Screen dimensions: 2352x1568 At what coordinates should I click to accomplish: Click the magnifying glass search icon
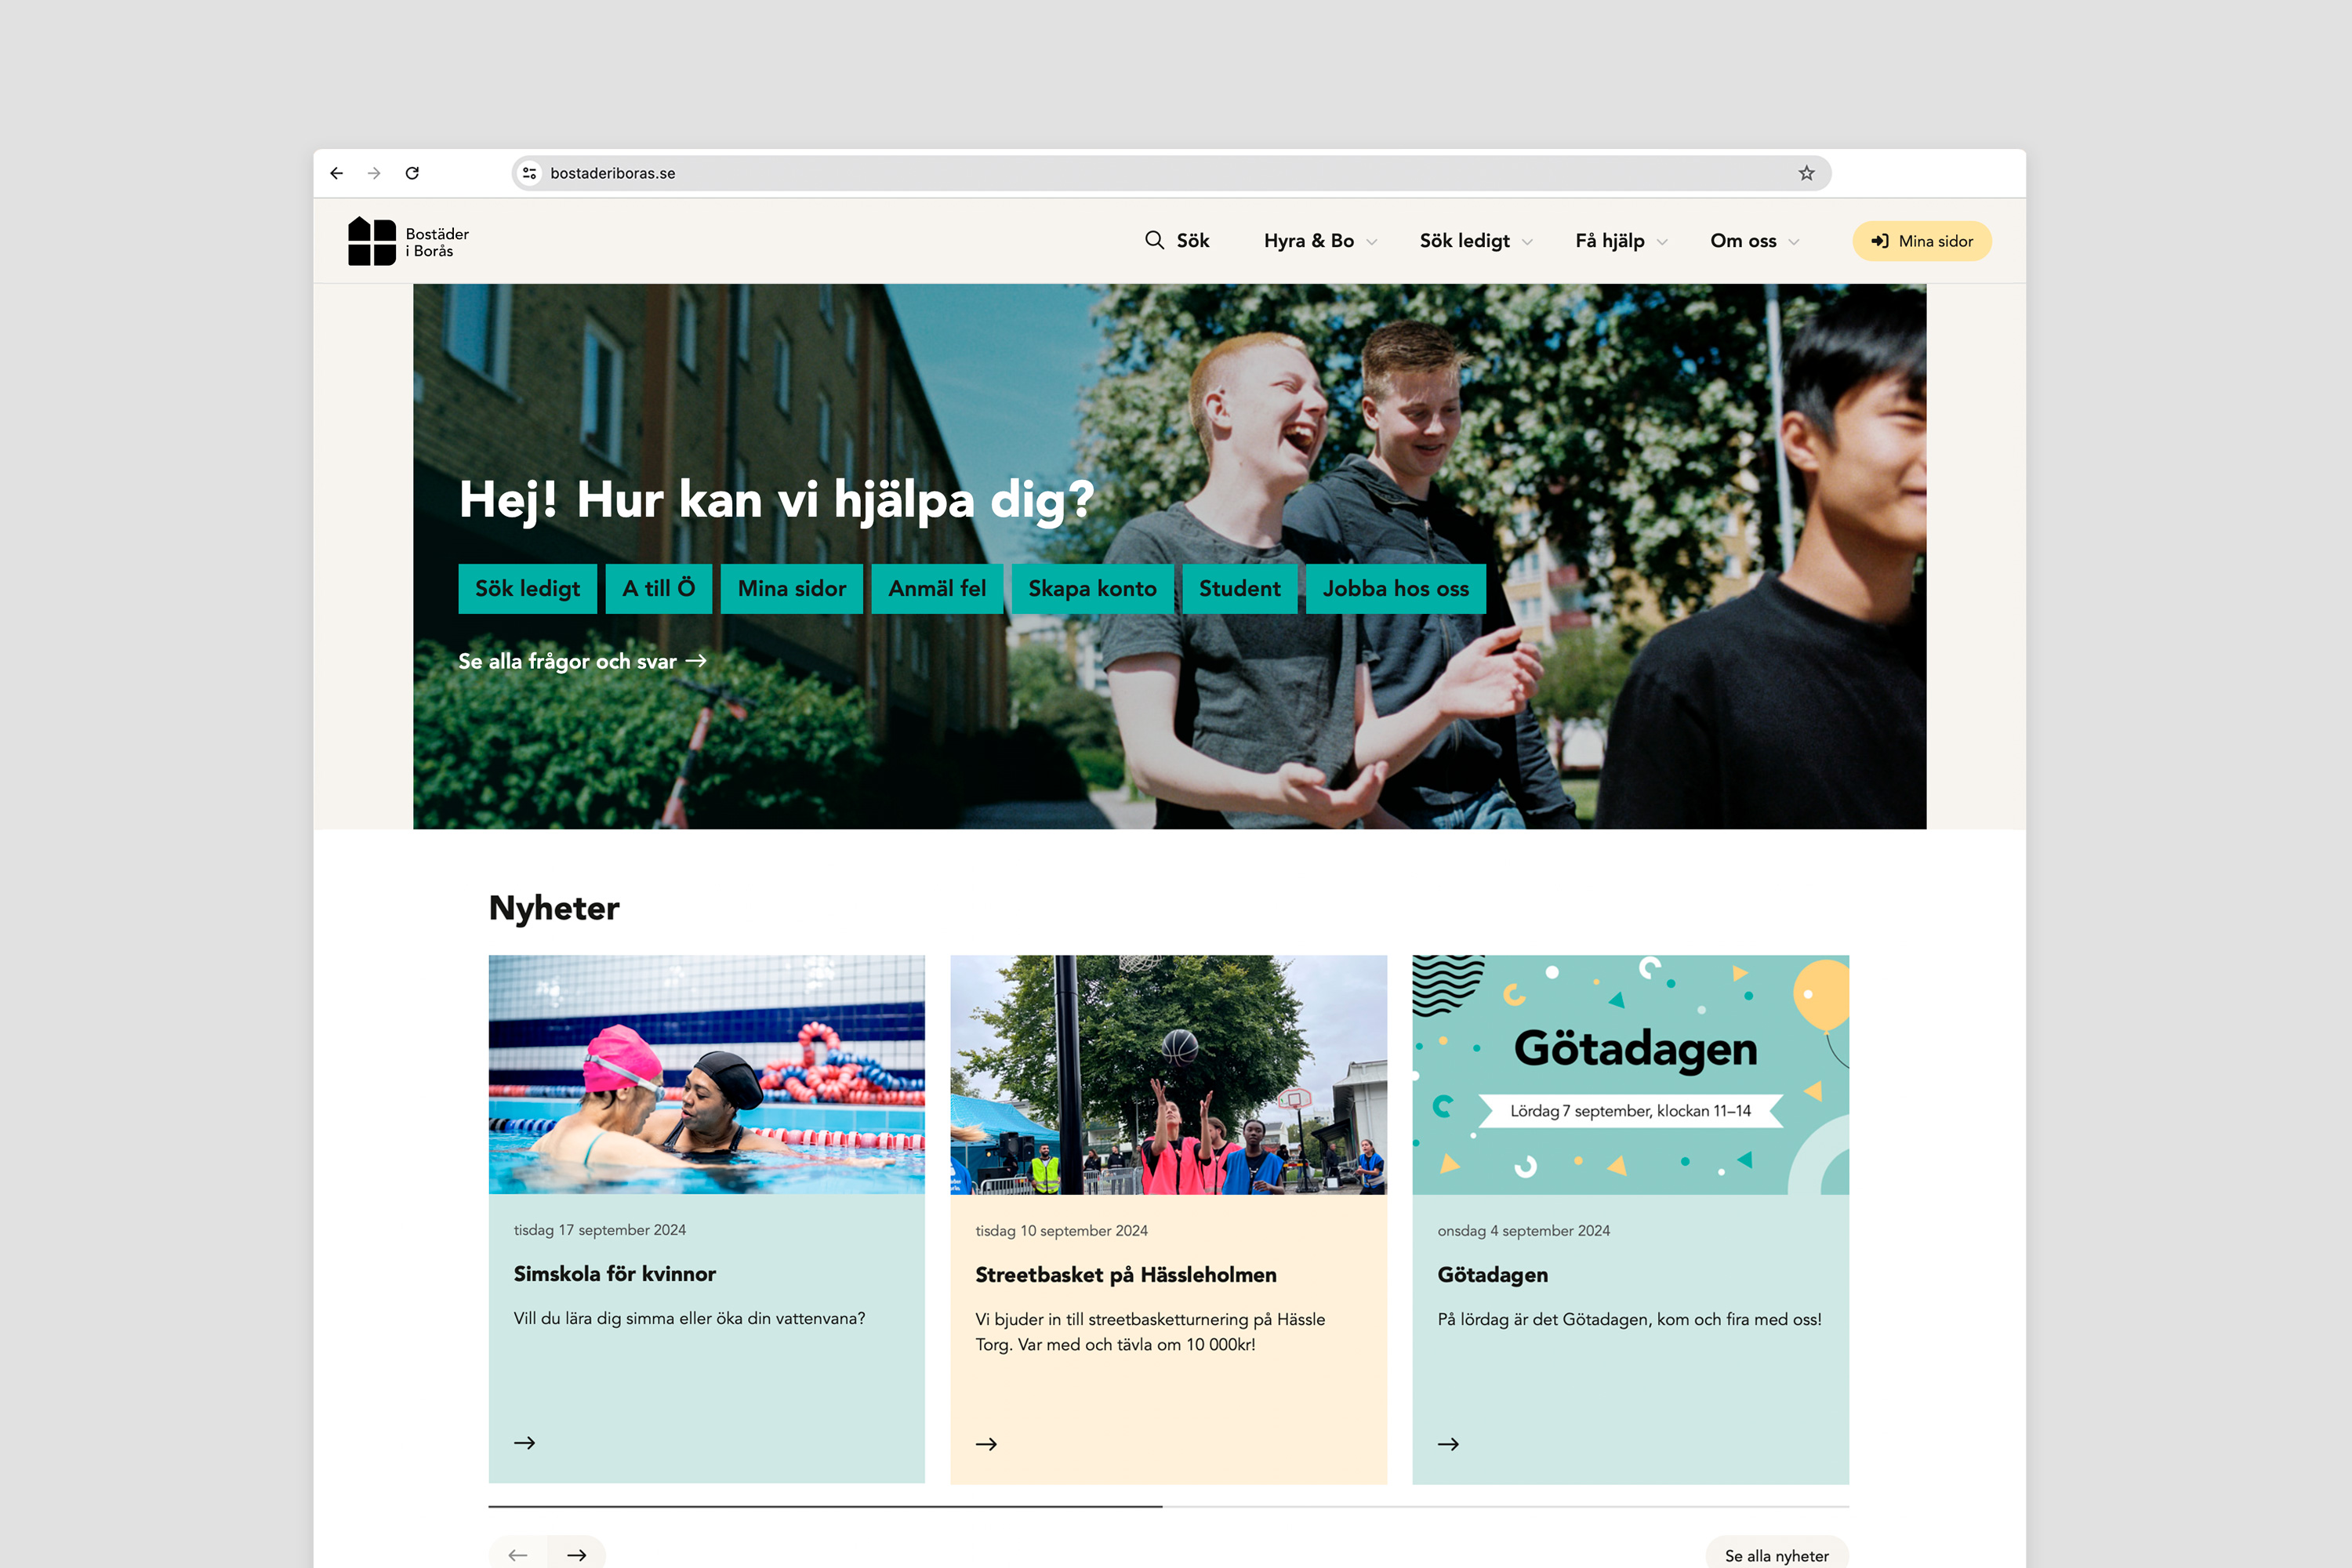click(x=1154, y=240)
